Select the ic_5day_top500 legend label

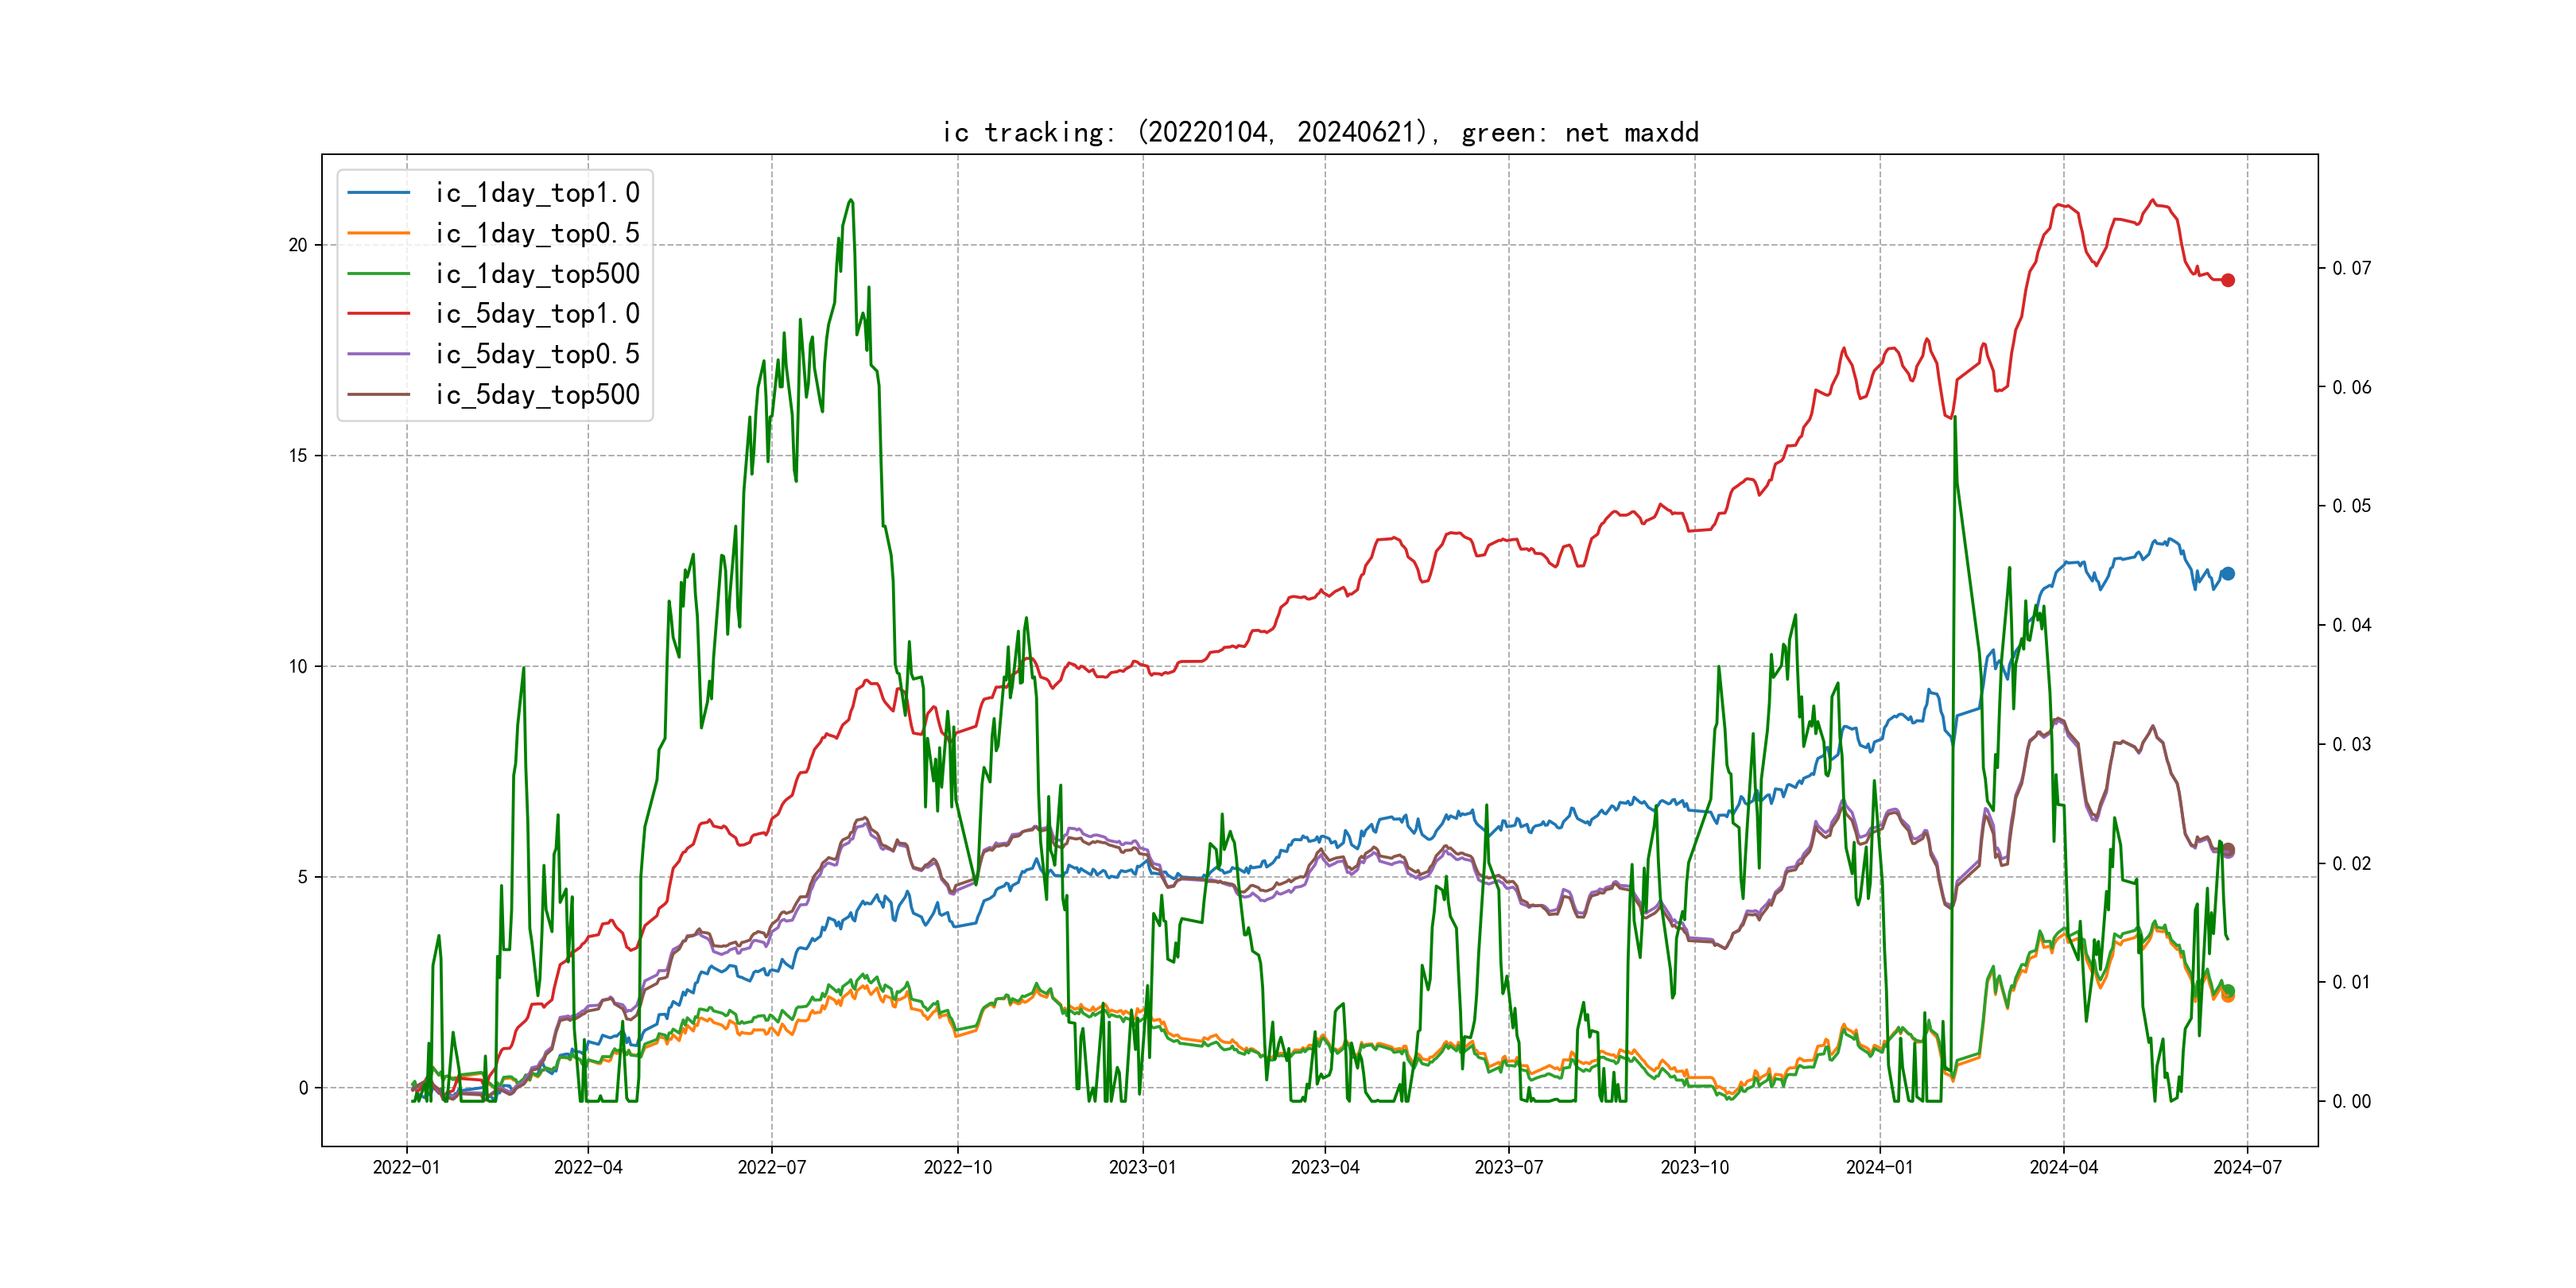[x=537, y=395]
